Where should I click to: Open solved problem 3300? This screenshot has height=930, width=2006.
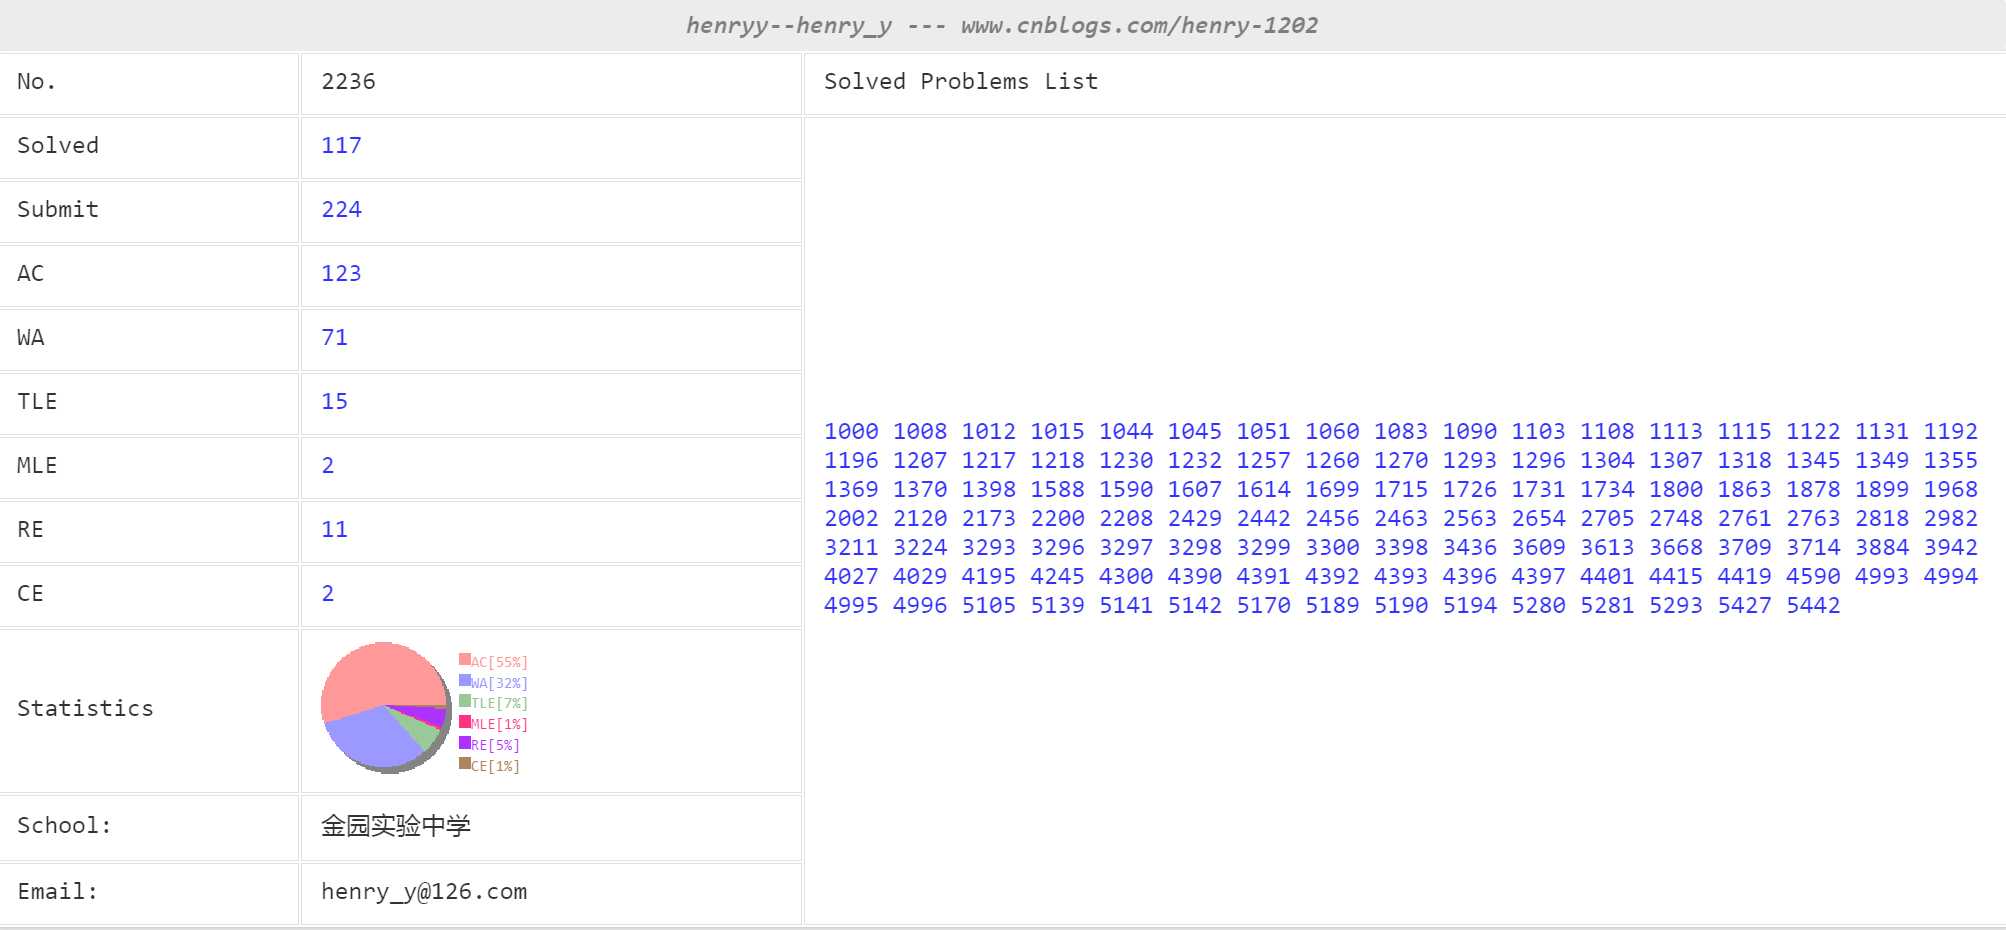tap(1332, 548)
